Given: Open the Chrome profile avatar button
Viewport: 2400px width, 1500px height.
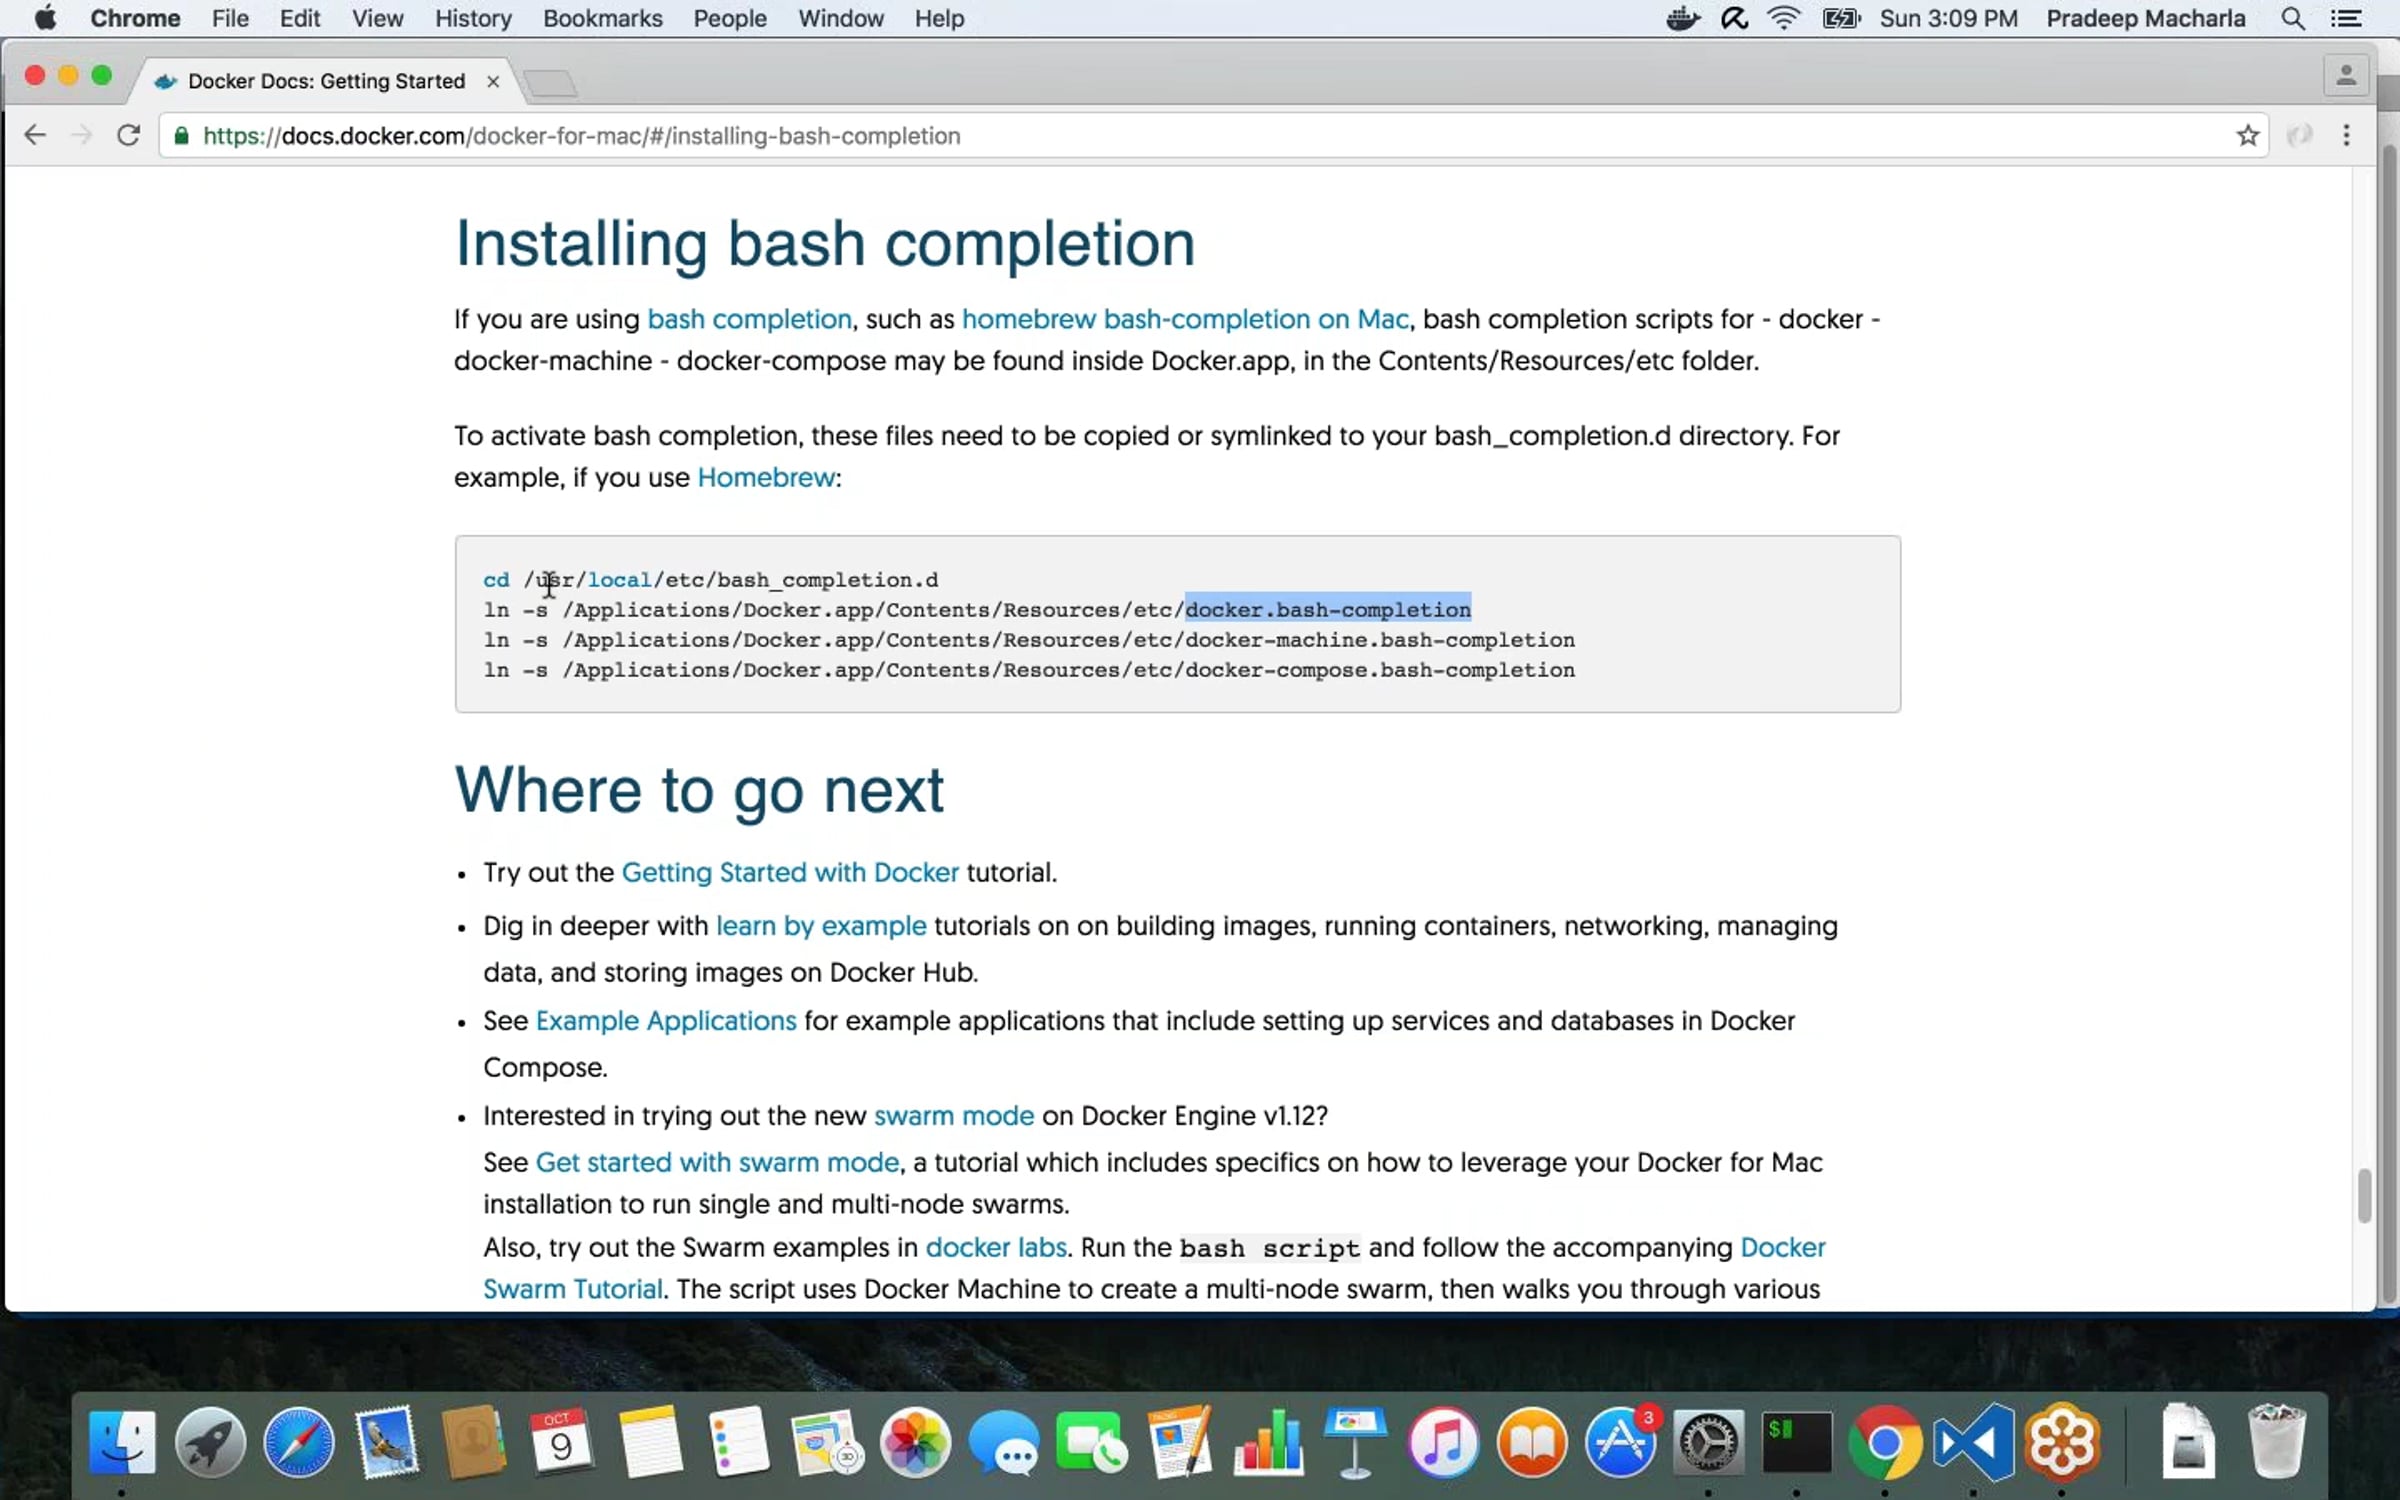Looking at the screenshot, I should point(2345,76).
